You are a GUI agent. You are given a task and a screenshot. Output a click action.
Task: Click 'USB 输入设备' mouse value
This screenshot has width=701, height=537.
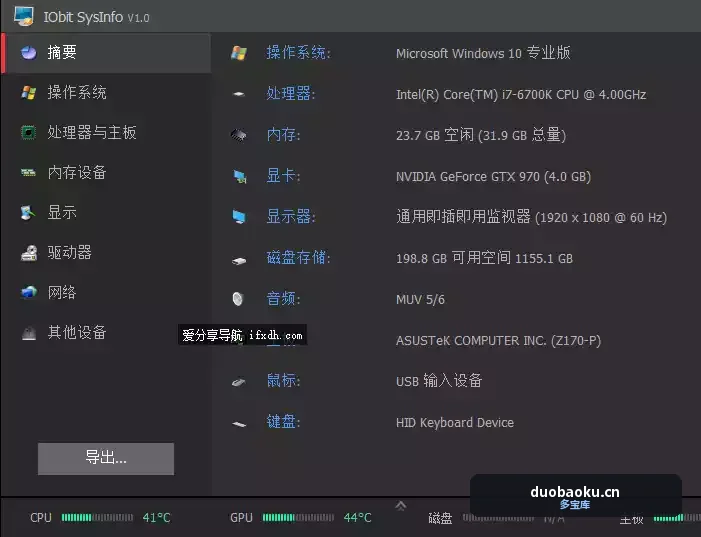439,381
